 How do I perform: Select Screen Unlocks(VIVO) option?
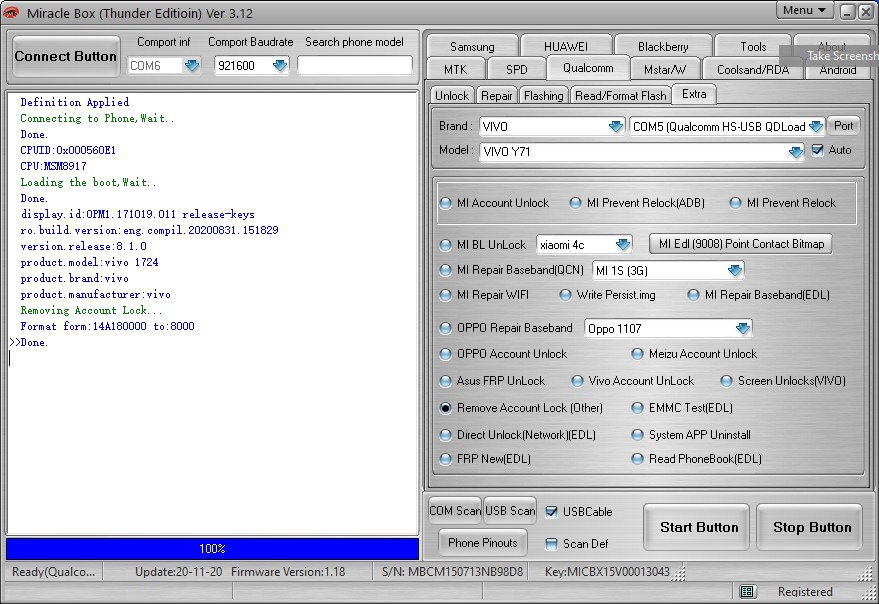point(727,381)
